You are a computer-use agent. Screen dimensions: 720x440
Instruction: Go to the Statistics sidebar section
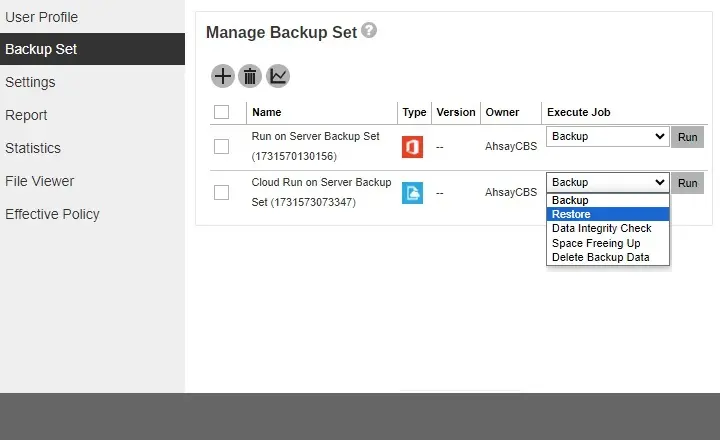click(33, 148)
